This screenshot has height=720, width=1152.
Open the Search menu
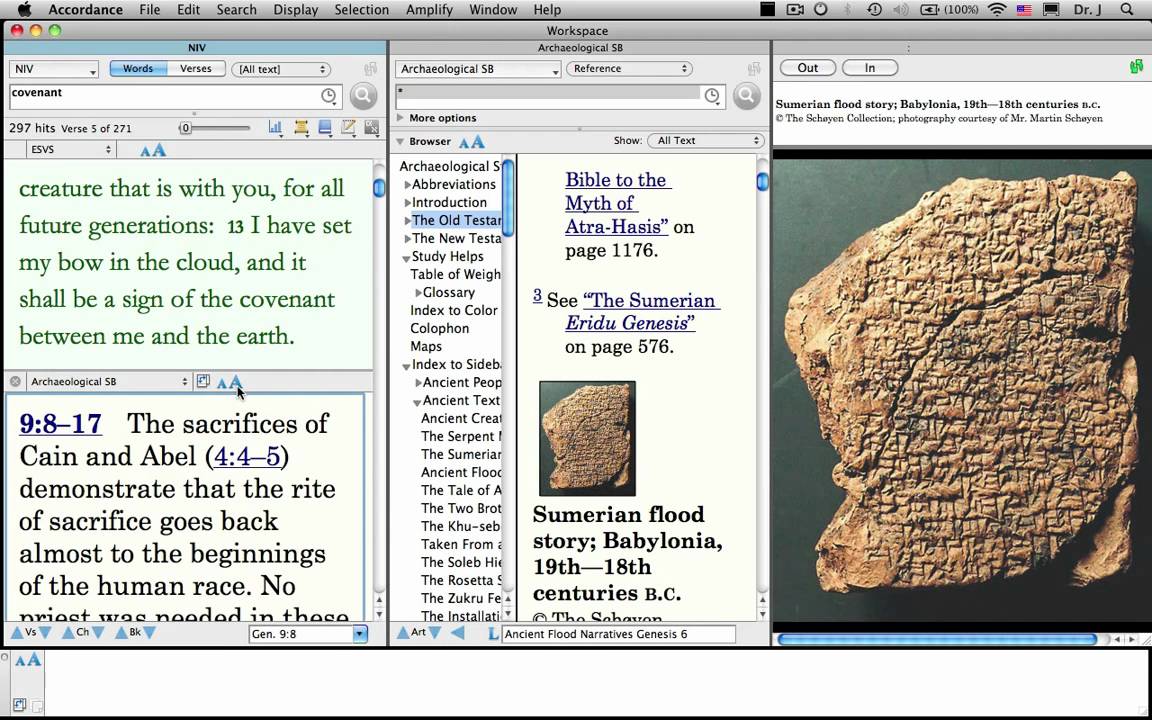coord(237,10)
